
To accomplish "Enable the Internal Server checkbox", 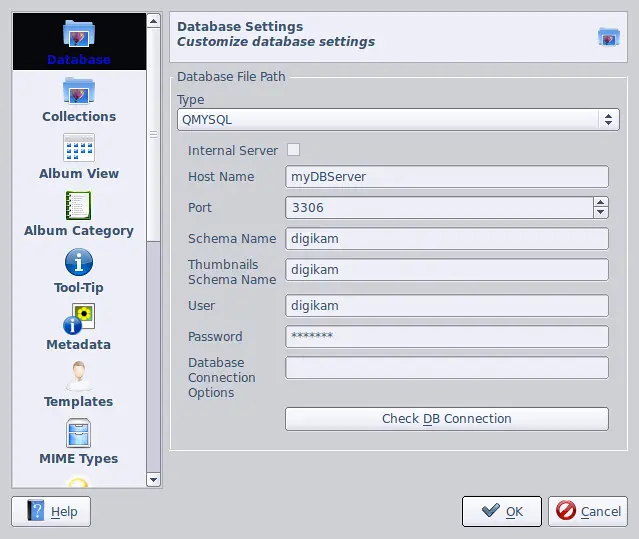I will pos(293,150).
